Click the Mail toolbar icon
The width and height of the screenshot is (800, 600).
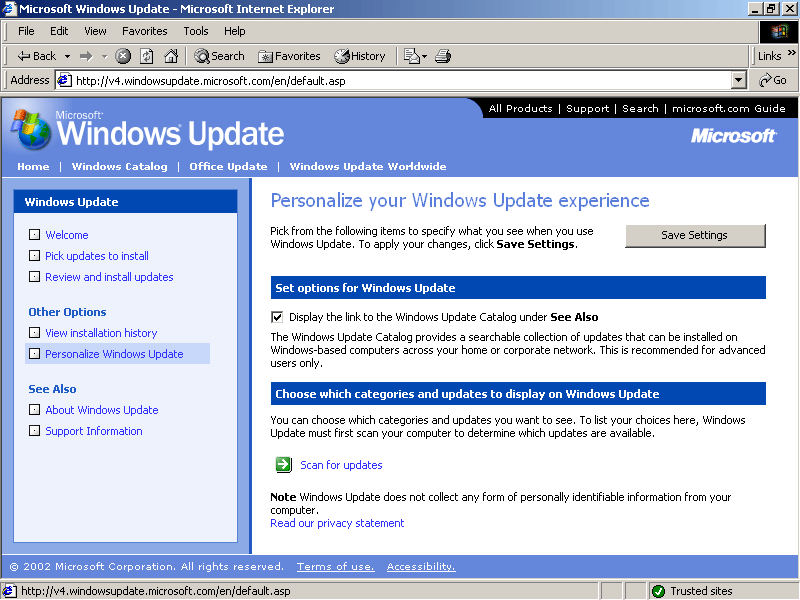point(412,56)
